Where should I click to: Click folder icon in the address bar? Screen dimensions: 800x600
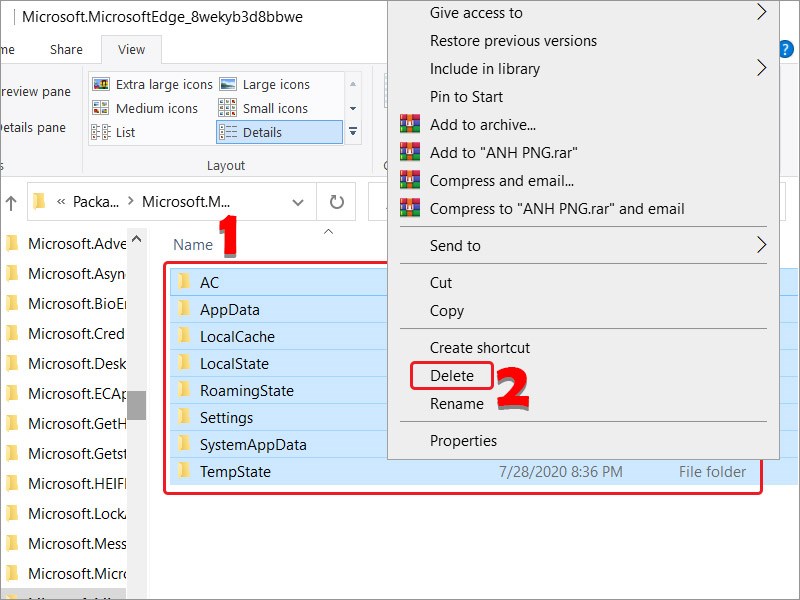coord(39,202)
